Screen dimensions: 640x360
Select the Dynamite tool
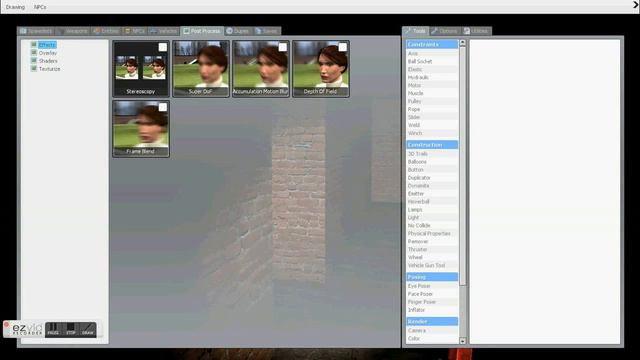click(432, 186)
